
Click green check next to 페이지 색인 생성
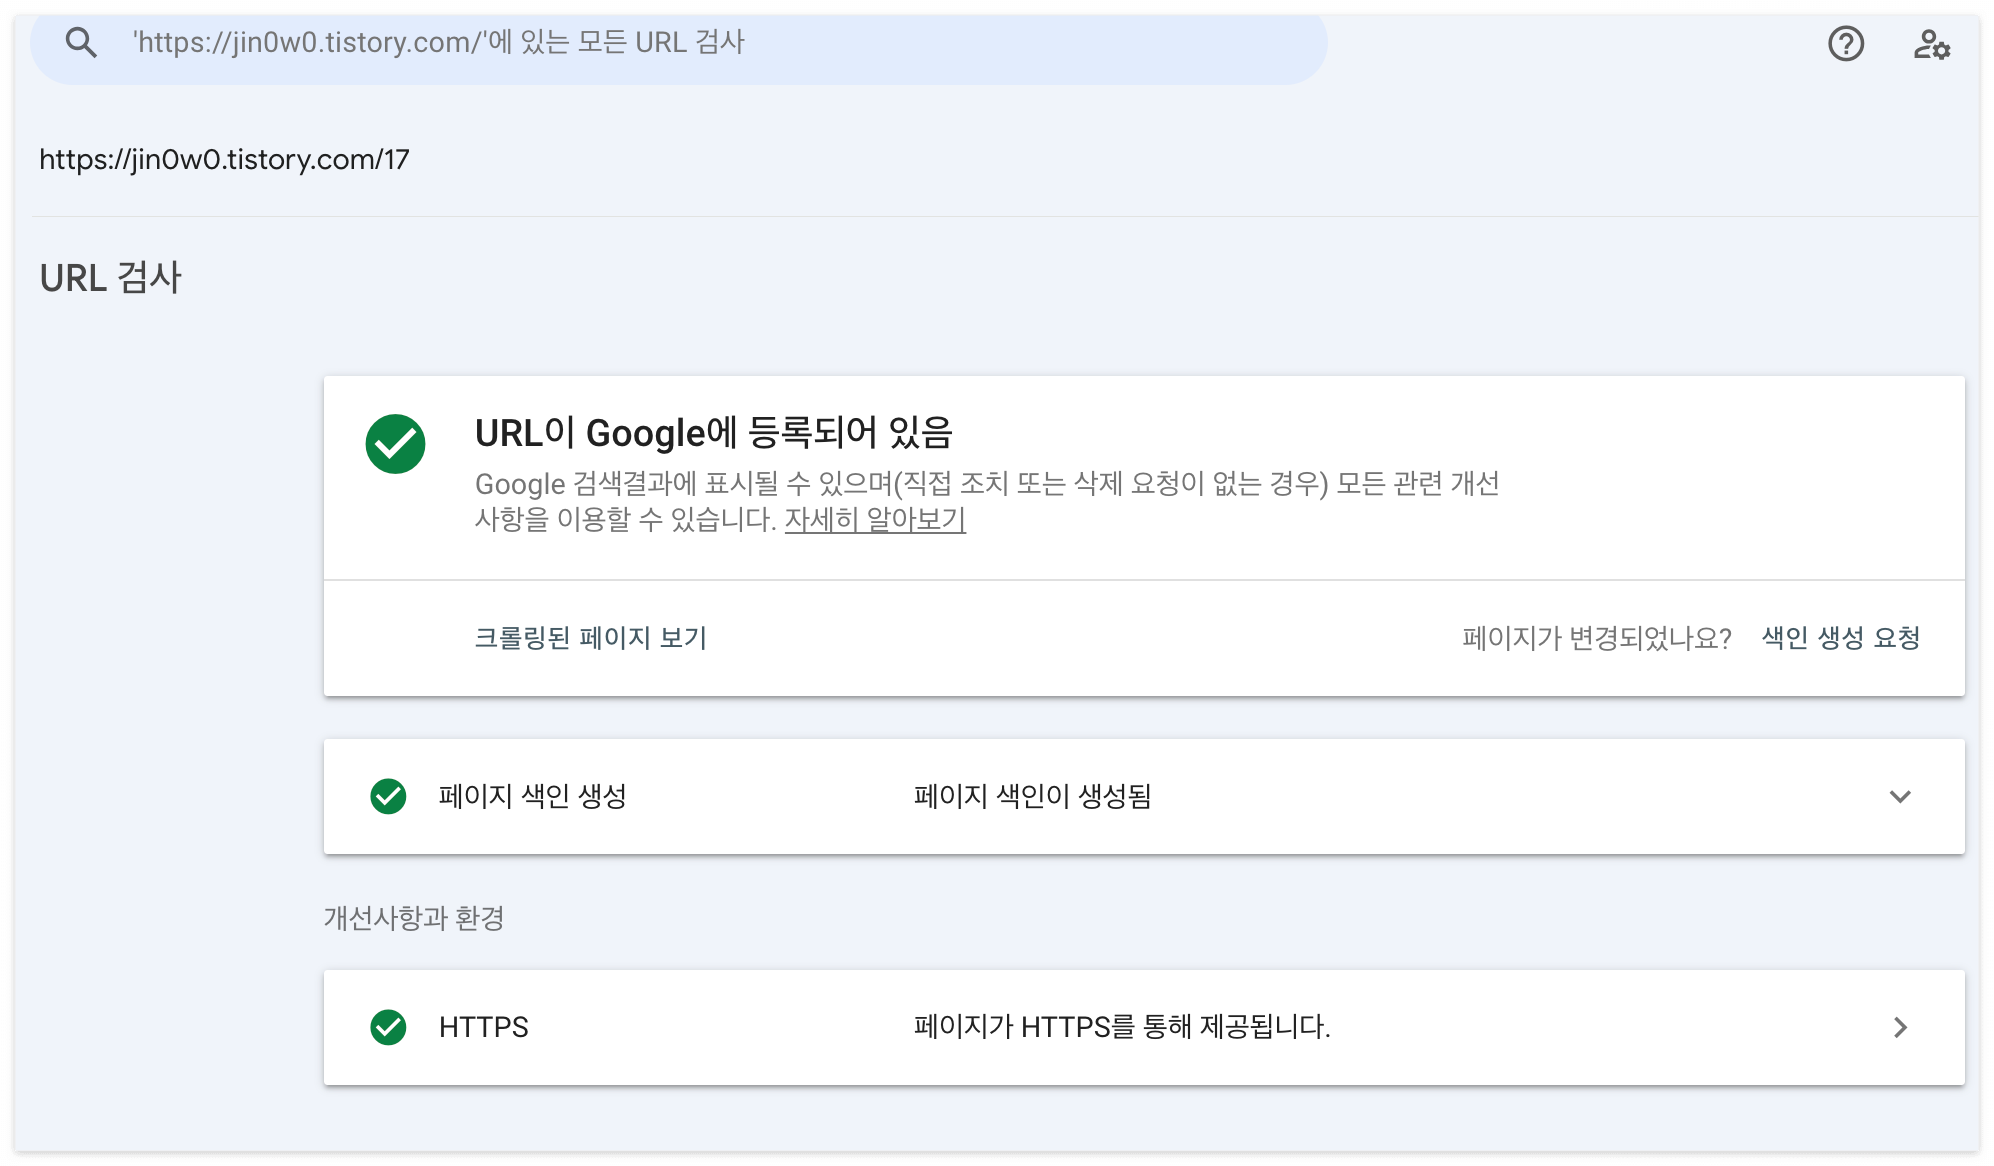[388, 797]
